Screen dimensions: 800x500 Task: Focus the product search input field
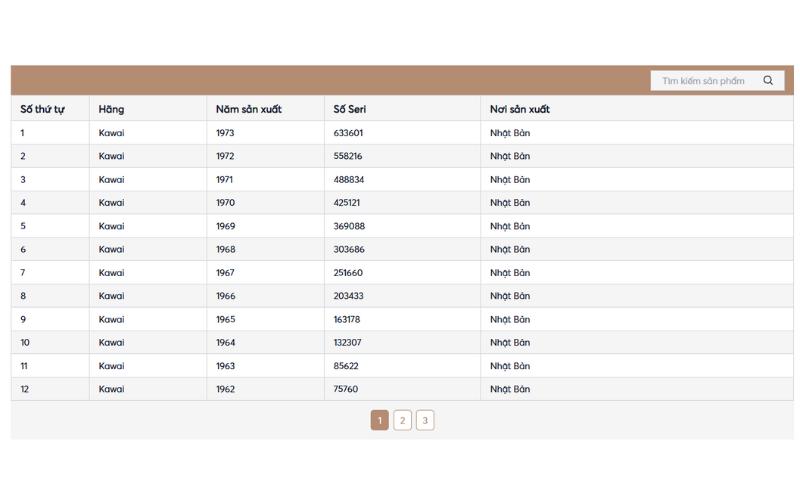(x=705, y=81)
